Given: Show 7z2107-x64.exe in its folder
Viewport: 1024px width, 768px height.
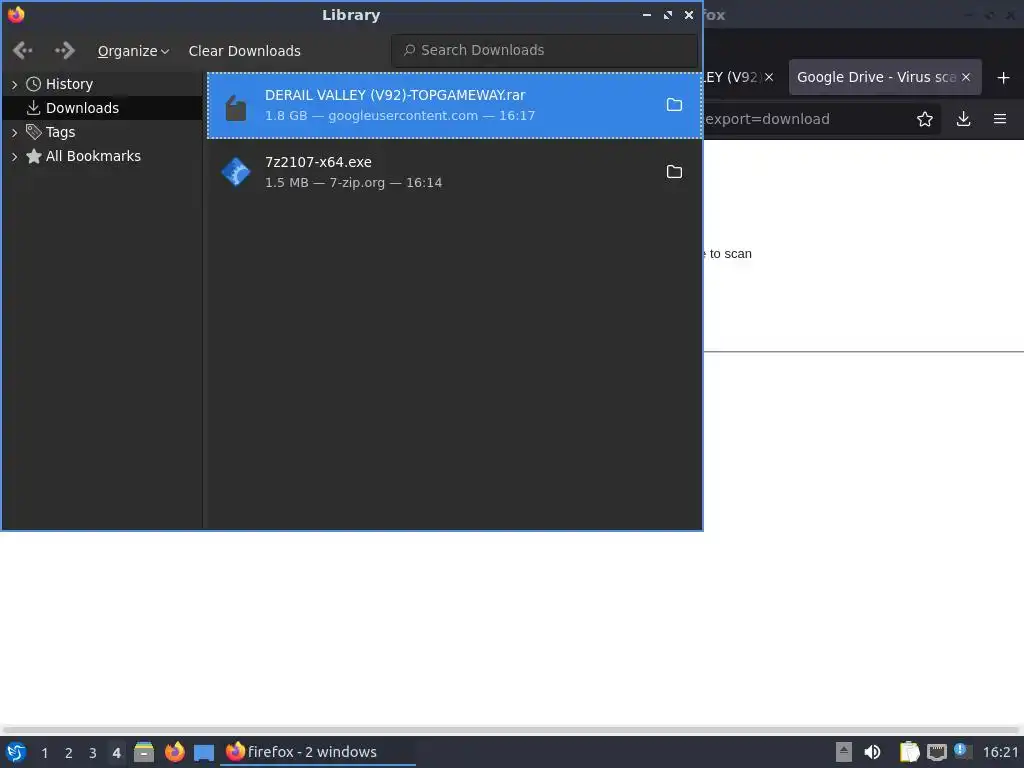Looking at the screenshot, I should point(674,172).
